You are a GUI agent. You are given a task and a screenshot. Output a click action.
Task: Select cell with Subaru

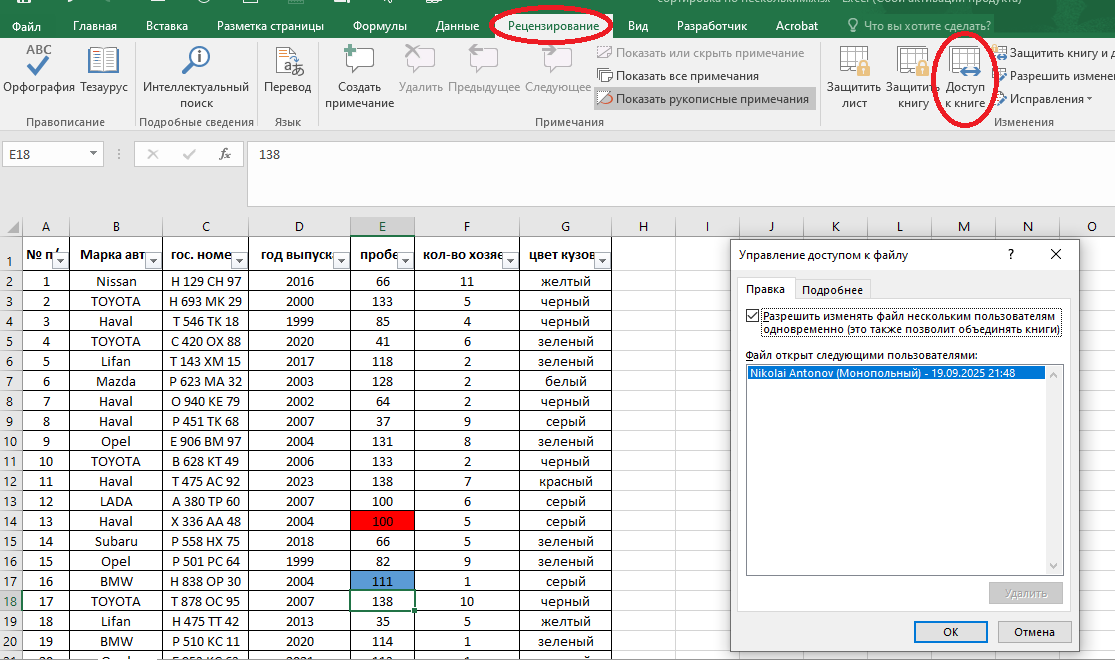pos(116,541)
